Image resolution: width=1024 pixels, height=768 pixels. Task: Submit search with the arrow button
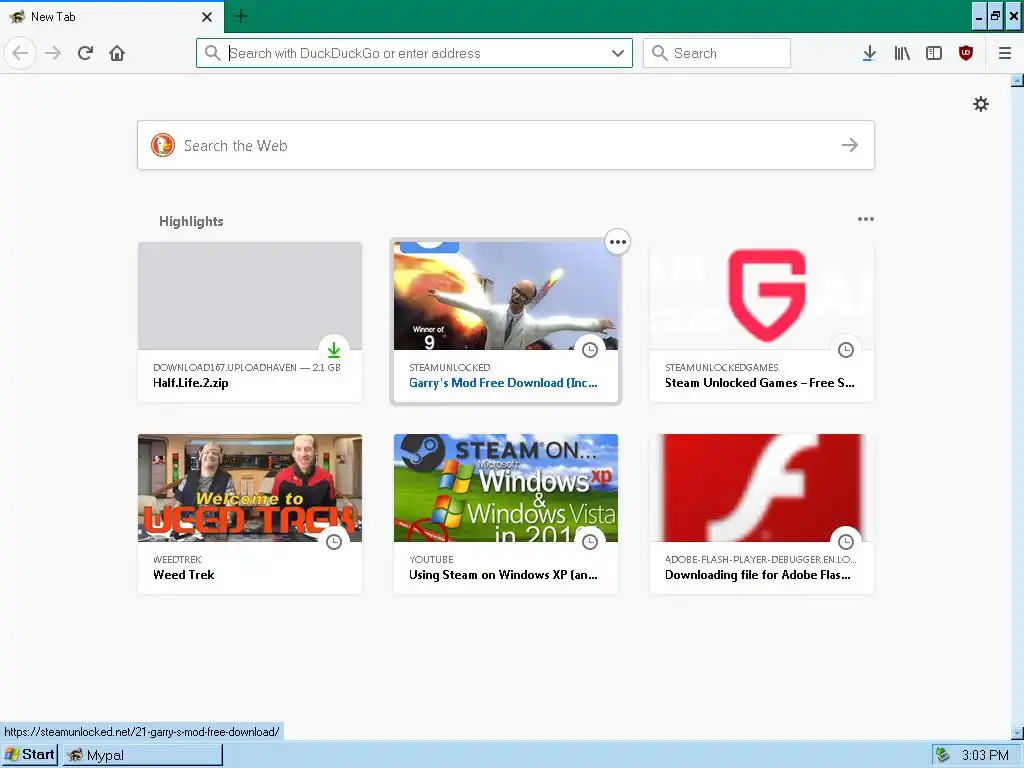(850, 145)
